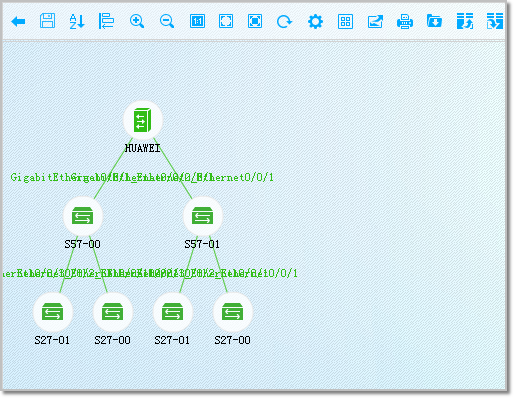
Task: Click the back arrow icon
Action: coord(18,22)
